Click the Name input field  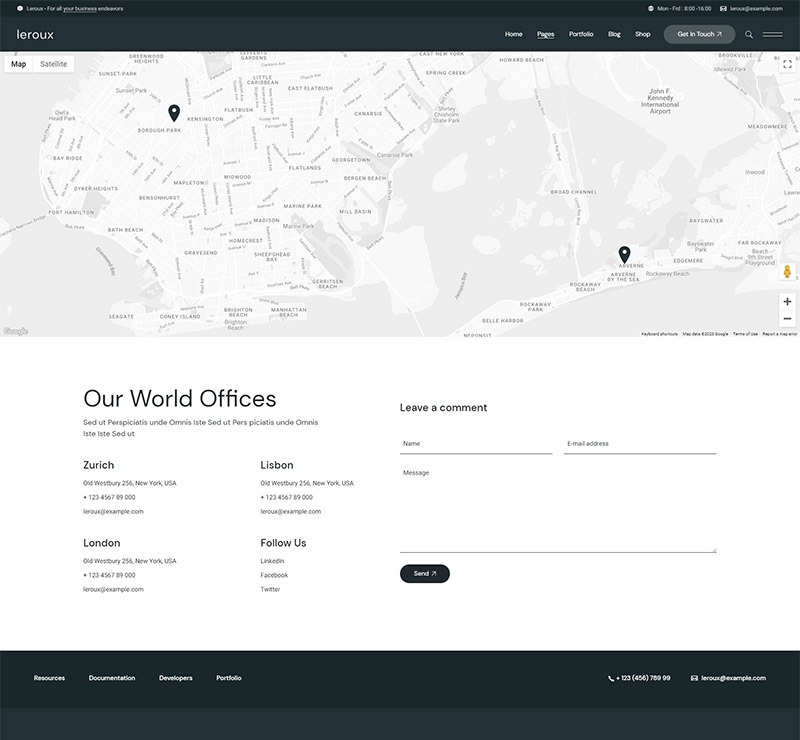pyautogui.click(x=476, y=443)
